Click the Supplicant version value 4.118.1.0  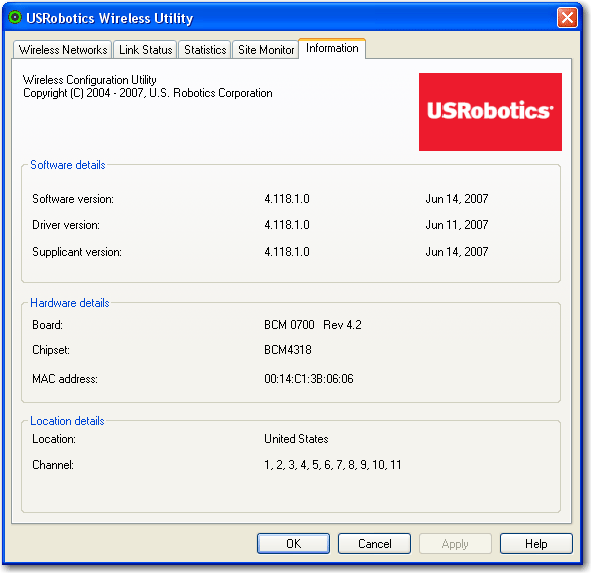coord(287,251)
